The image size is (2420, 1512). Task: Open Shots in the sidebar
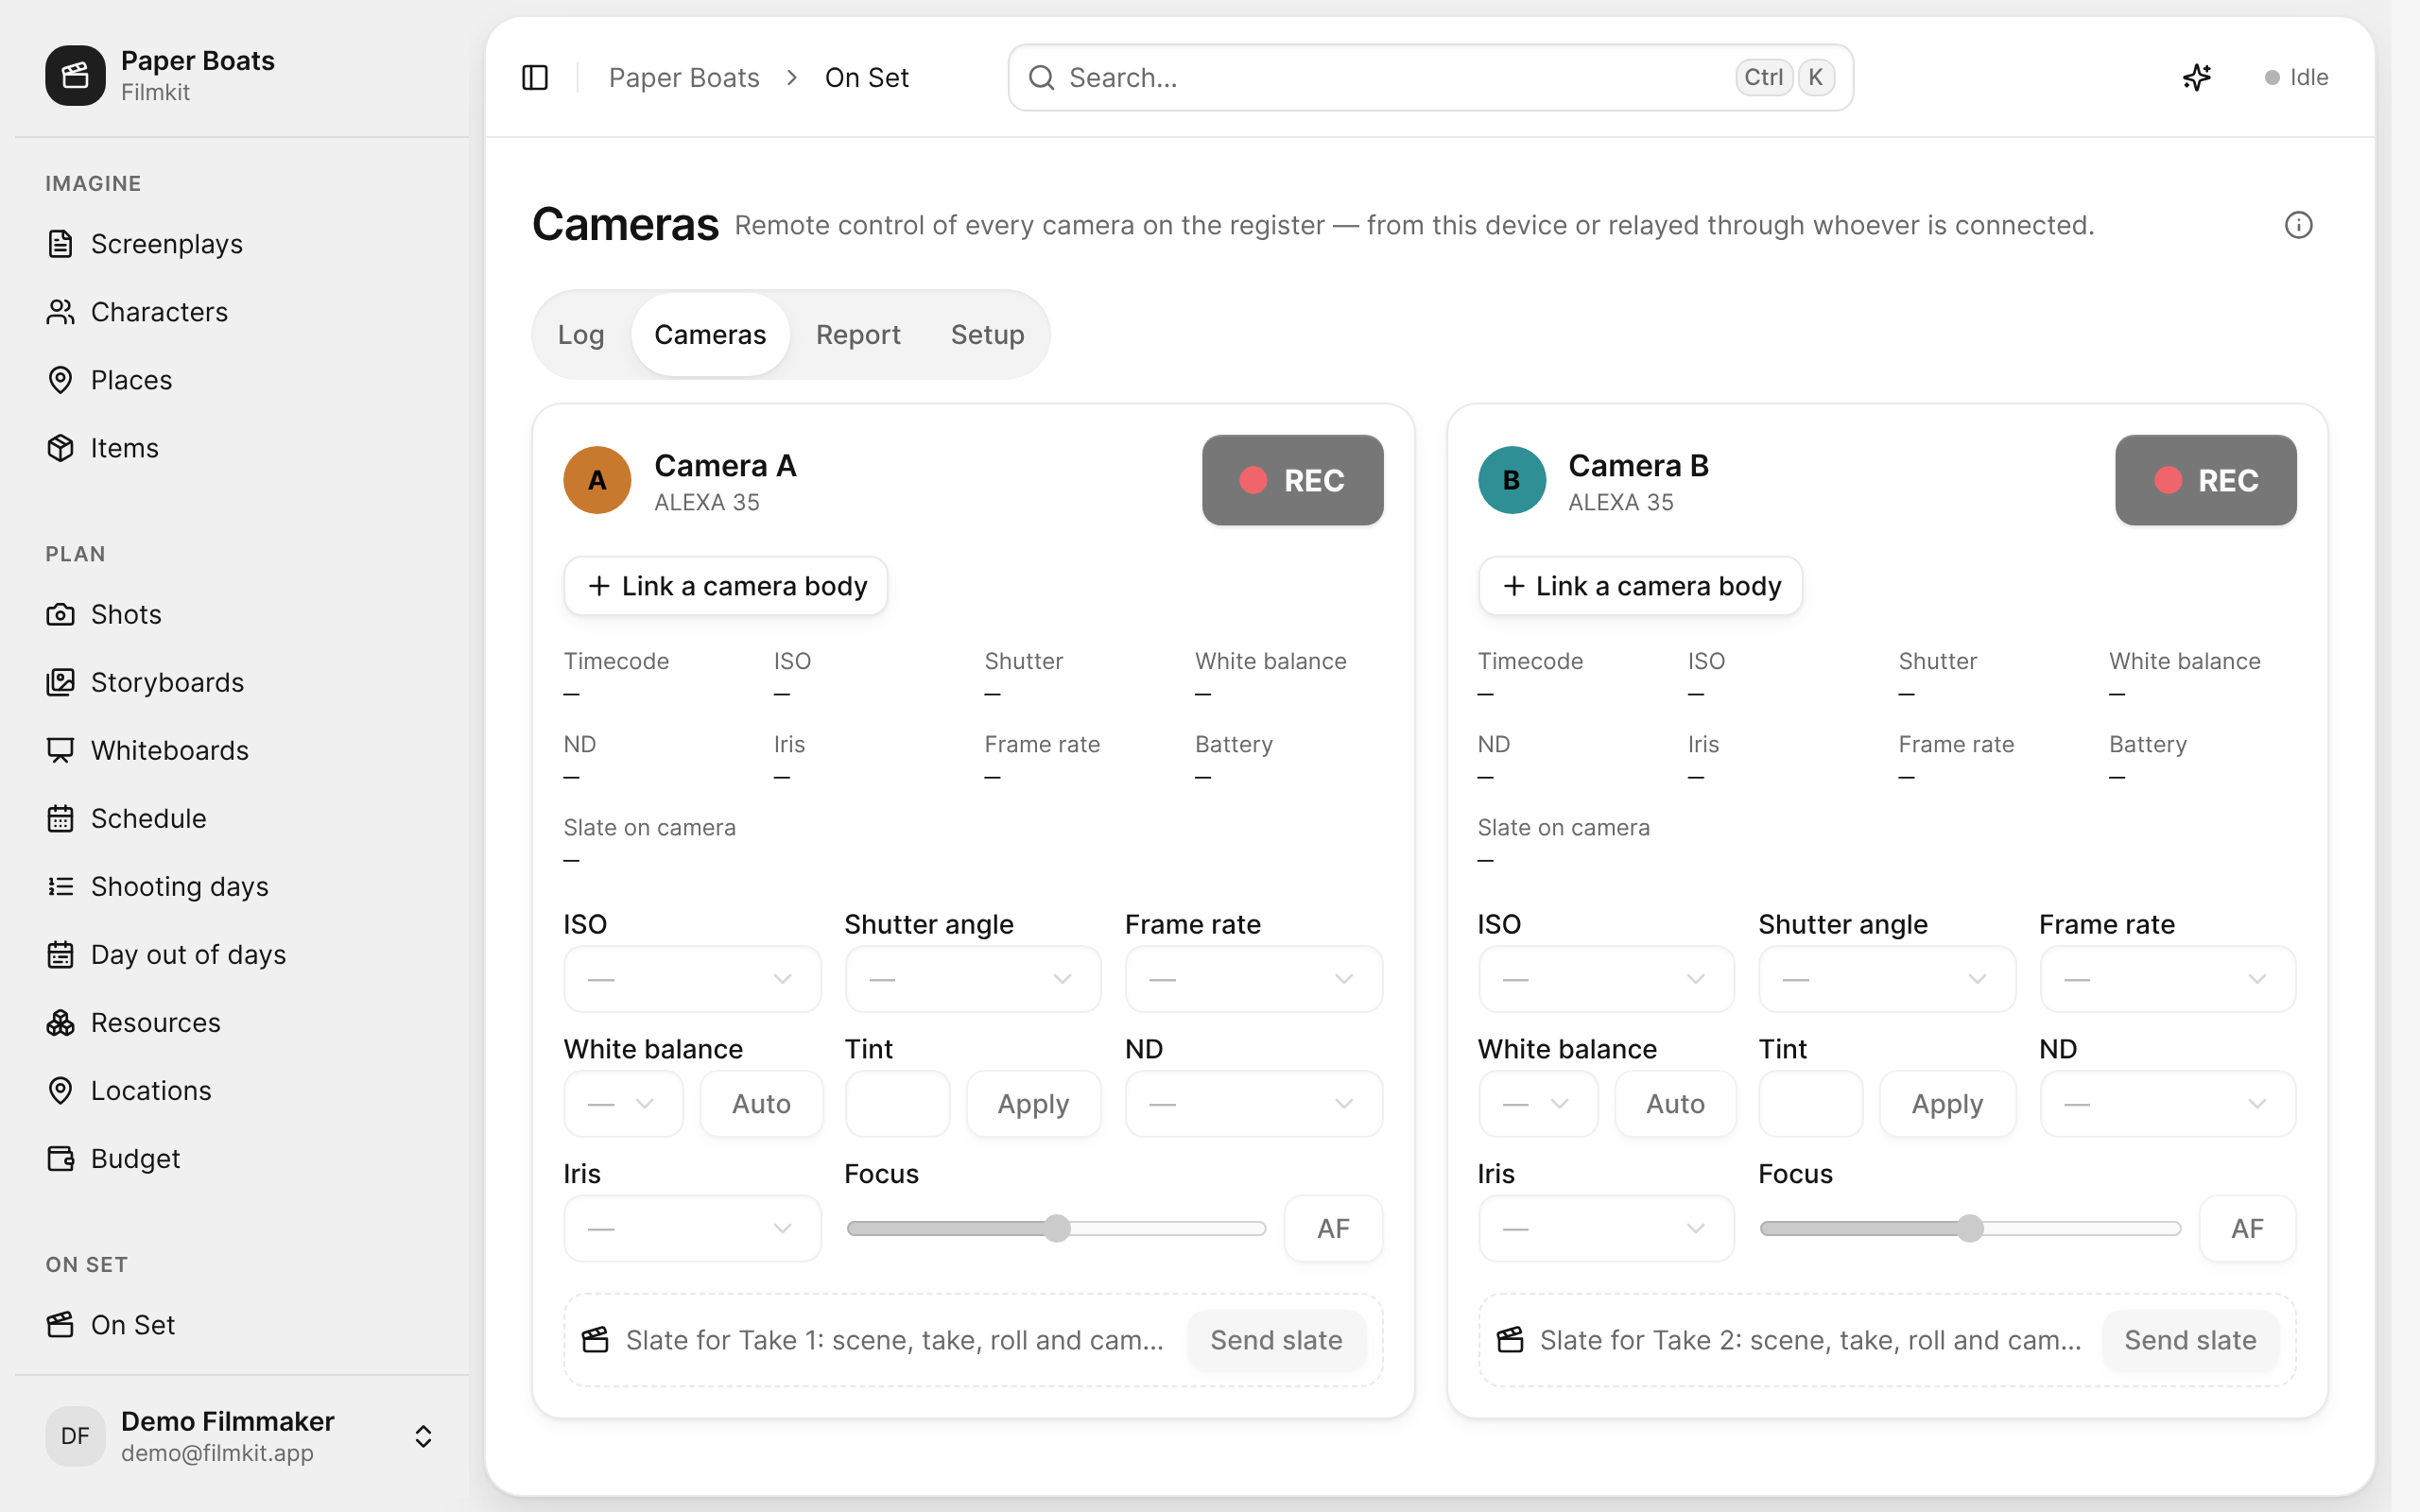(x=242, y=614)
